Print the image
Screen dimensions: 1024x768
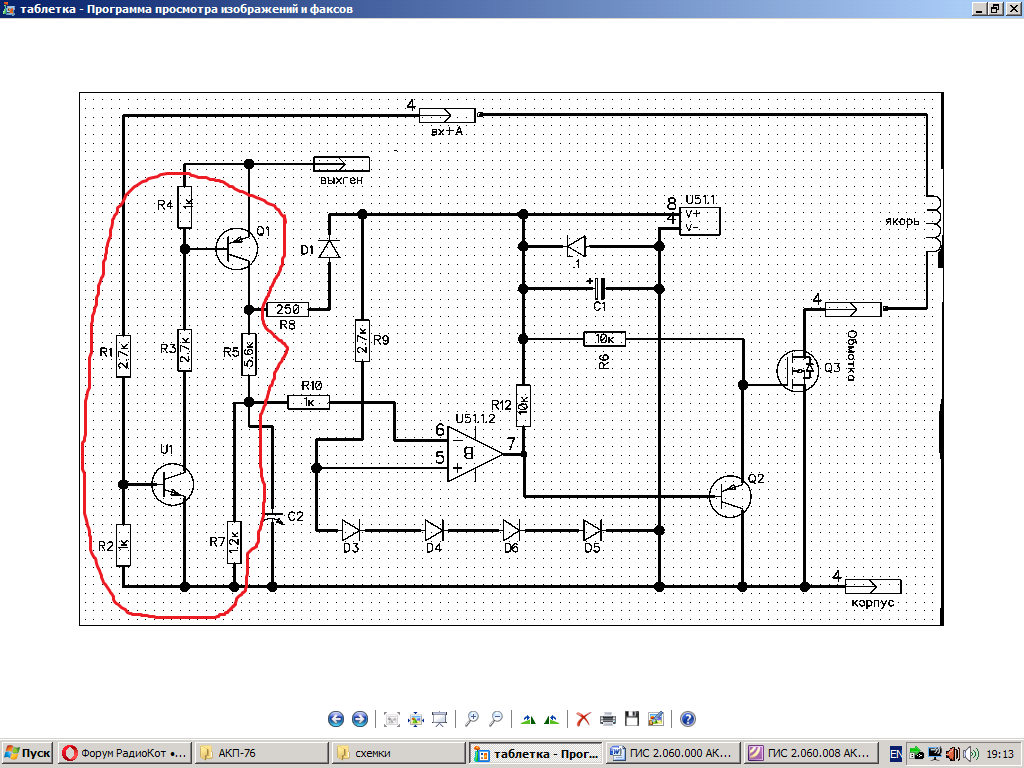(607, 719)
